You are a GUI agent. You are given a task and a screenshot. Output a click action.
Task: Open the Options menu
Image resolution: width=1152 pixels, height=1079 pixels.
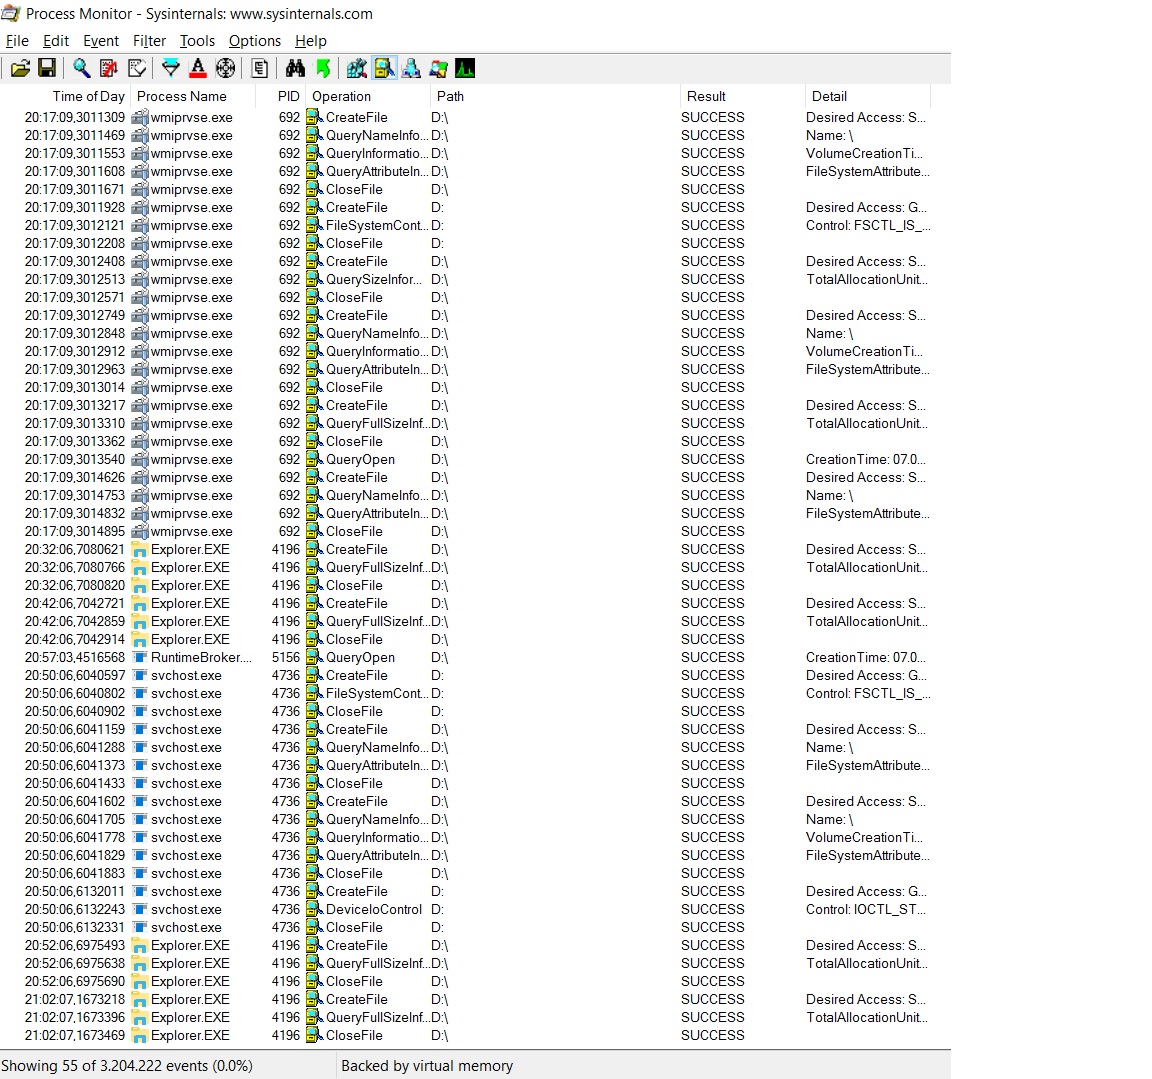[255, 41]
